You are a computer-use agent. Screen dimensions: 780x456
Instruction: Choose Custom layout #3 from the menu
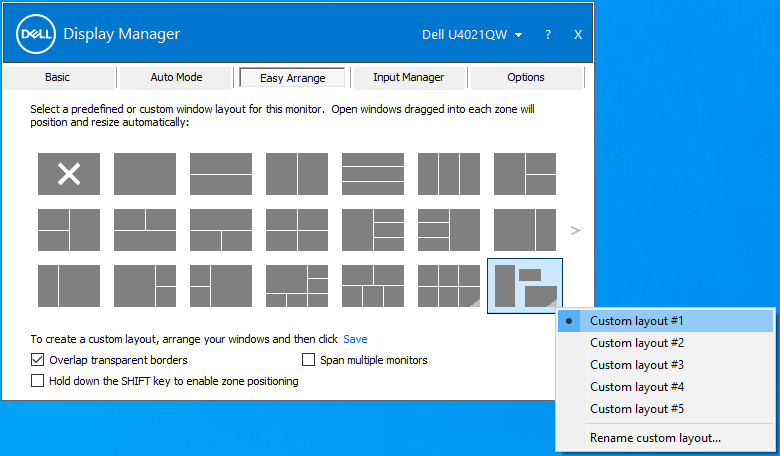pyautogui.click(x=636, y=365)
